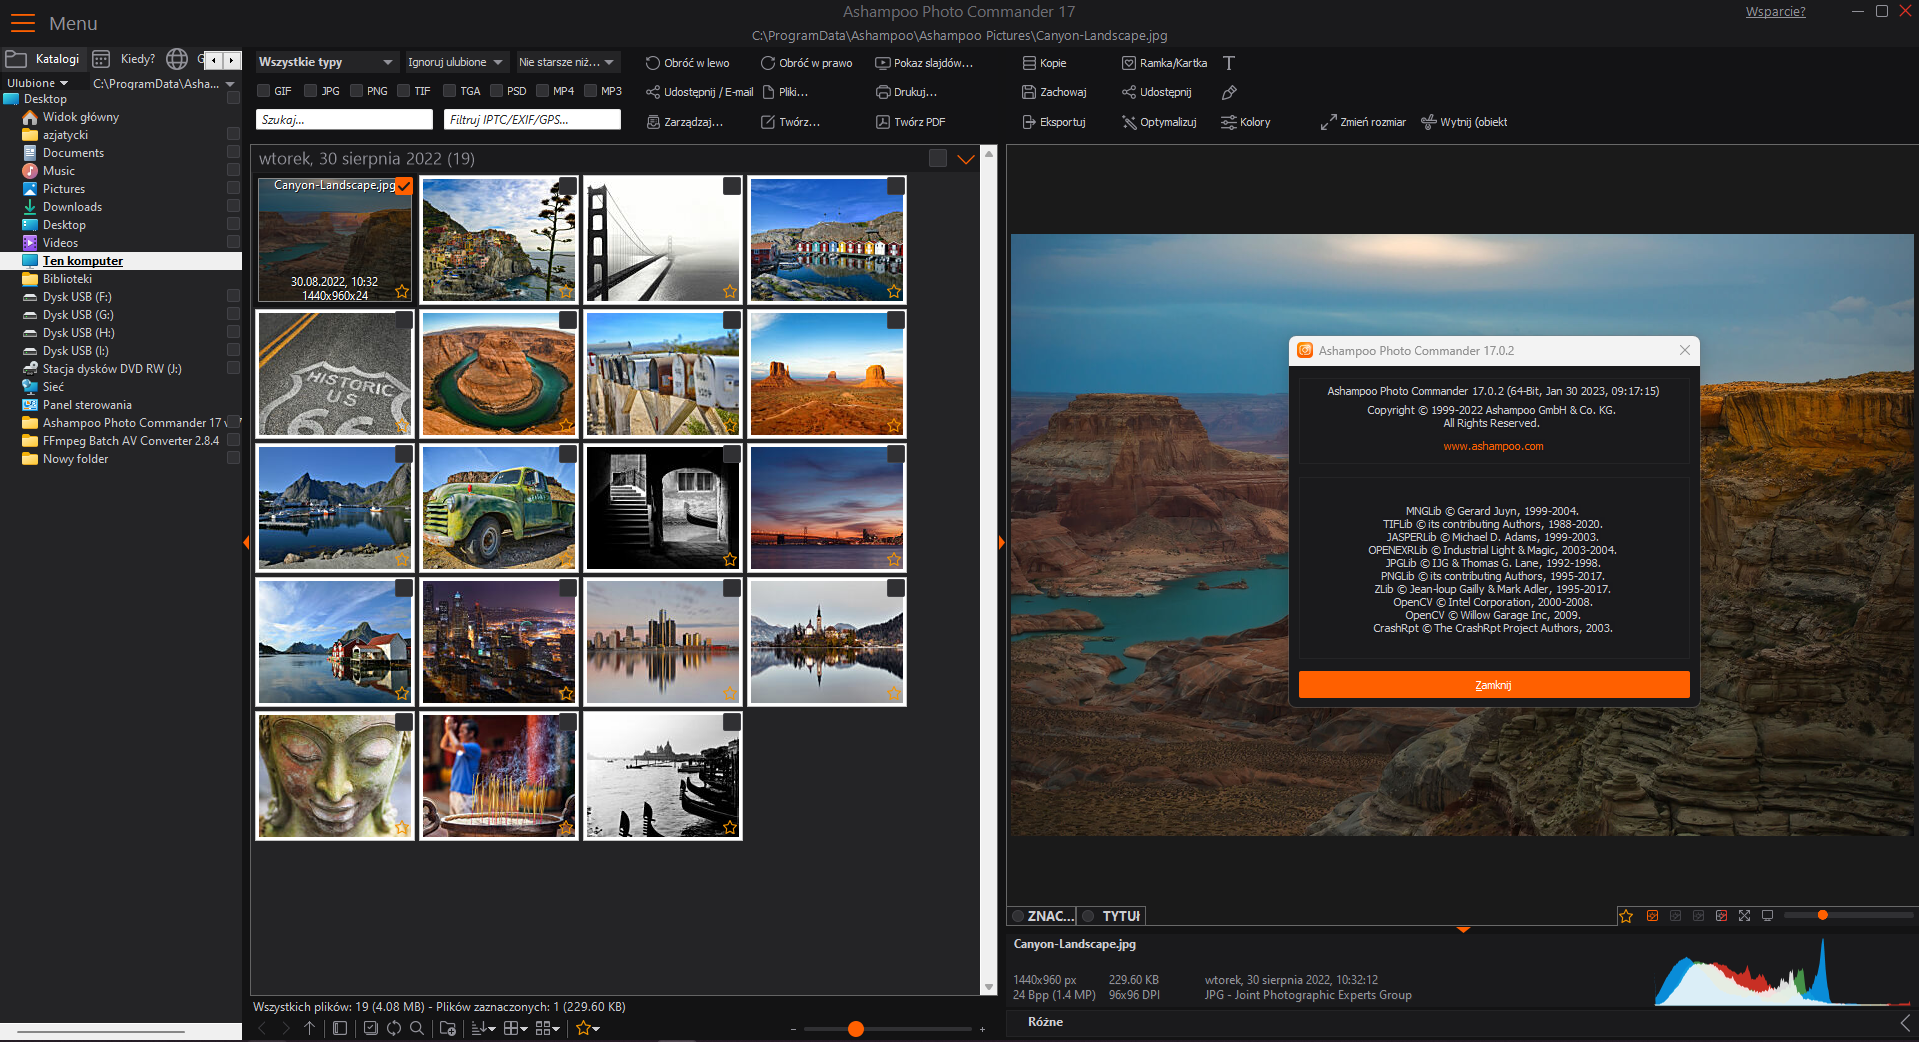The width and height of the screenshot is (1919, 1042).
Task: Open the star favorites dropdown in bottom toolbar
Action: [x=588, y=1028]
